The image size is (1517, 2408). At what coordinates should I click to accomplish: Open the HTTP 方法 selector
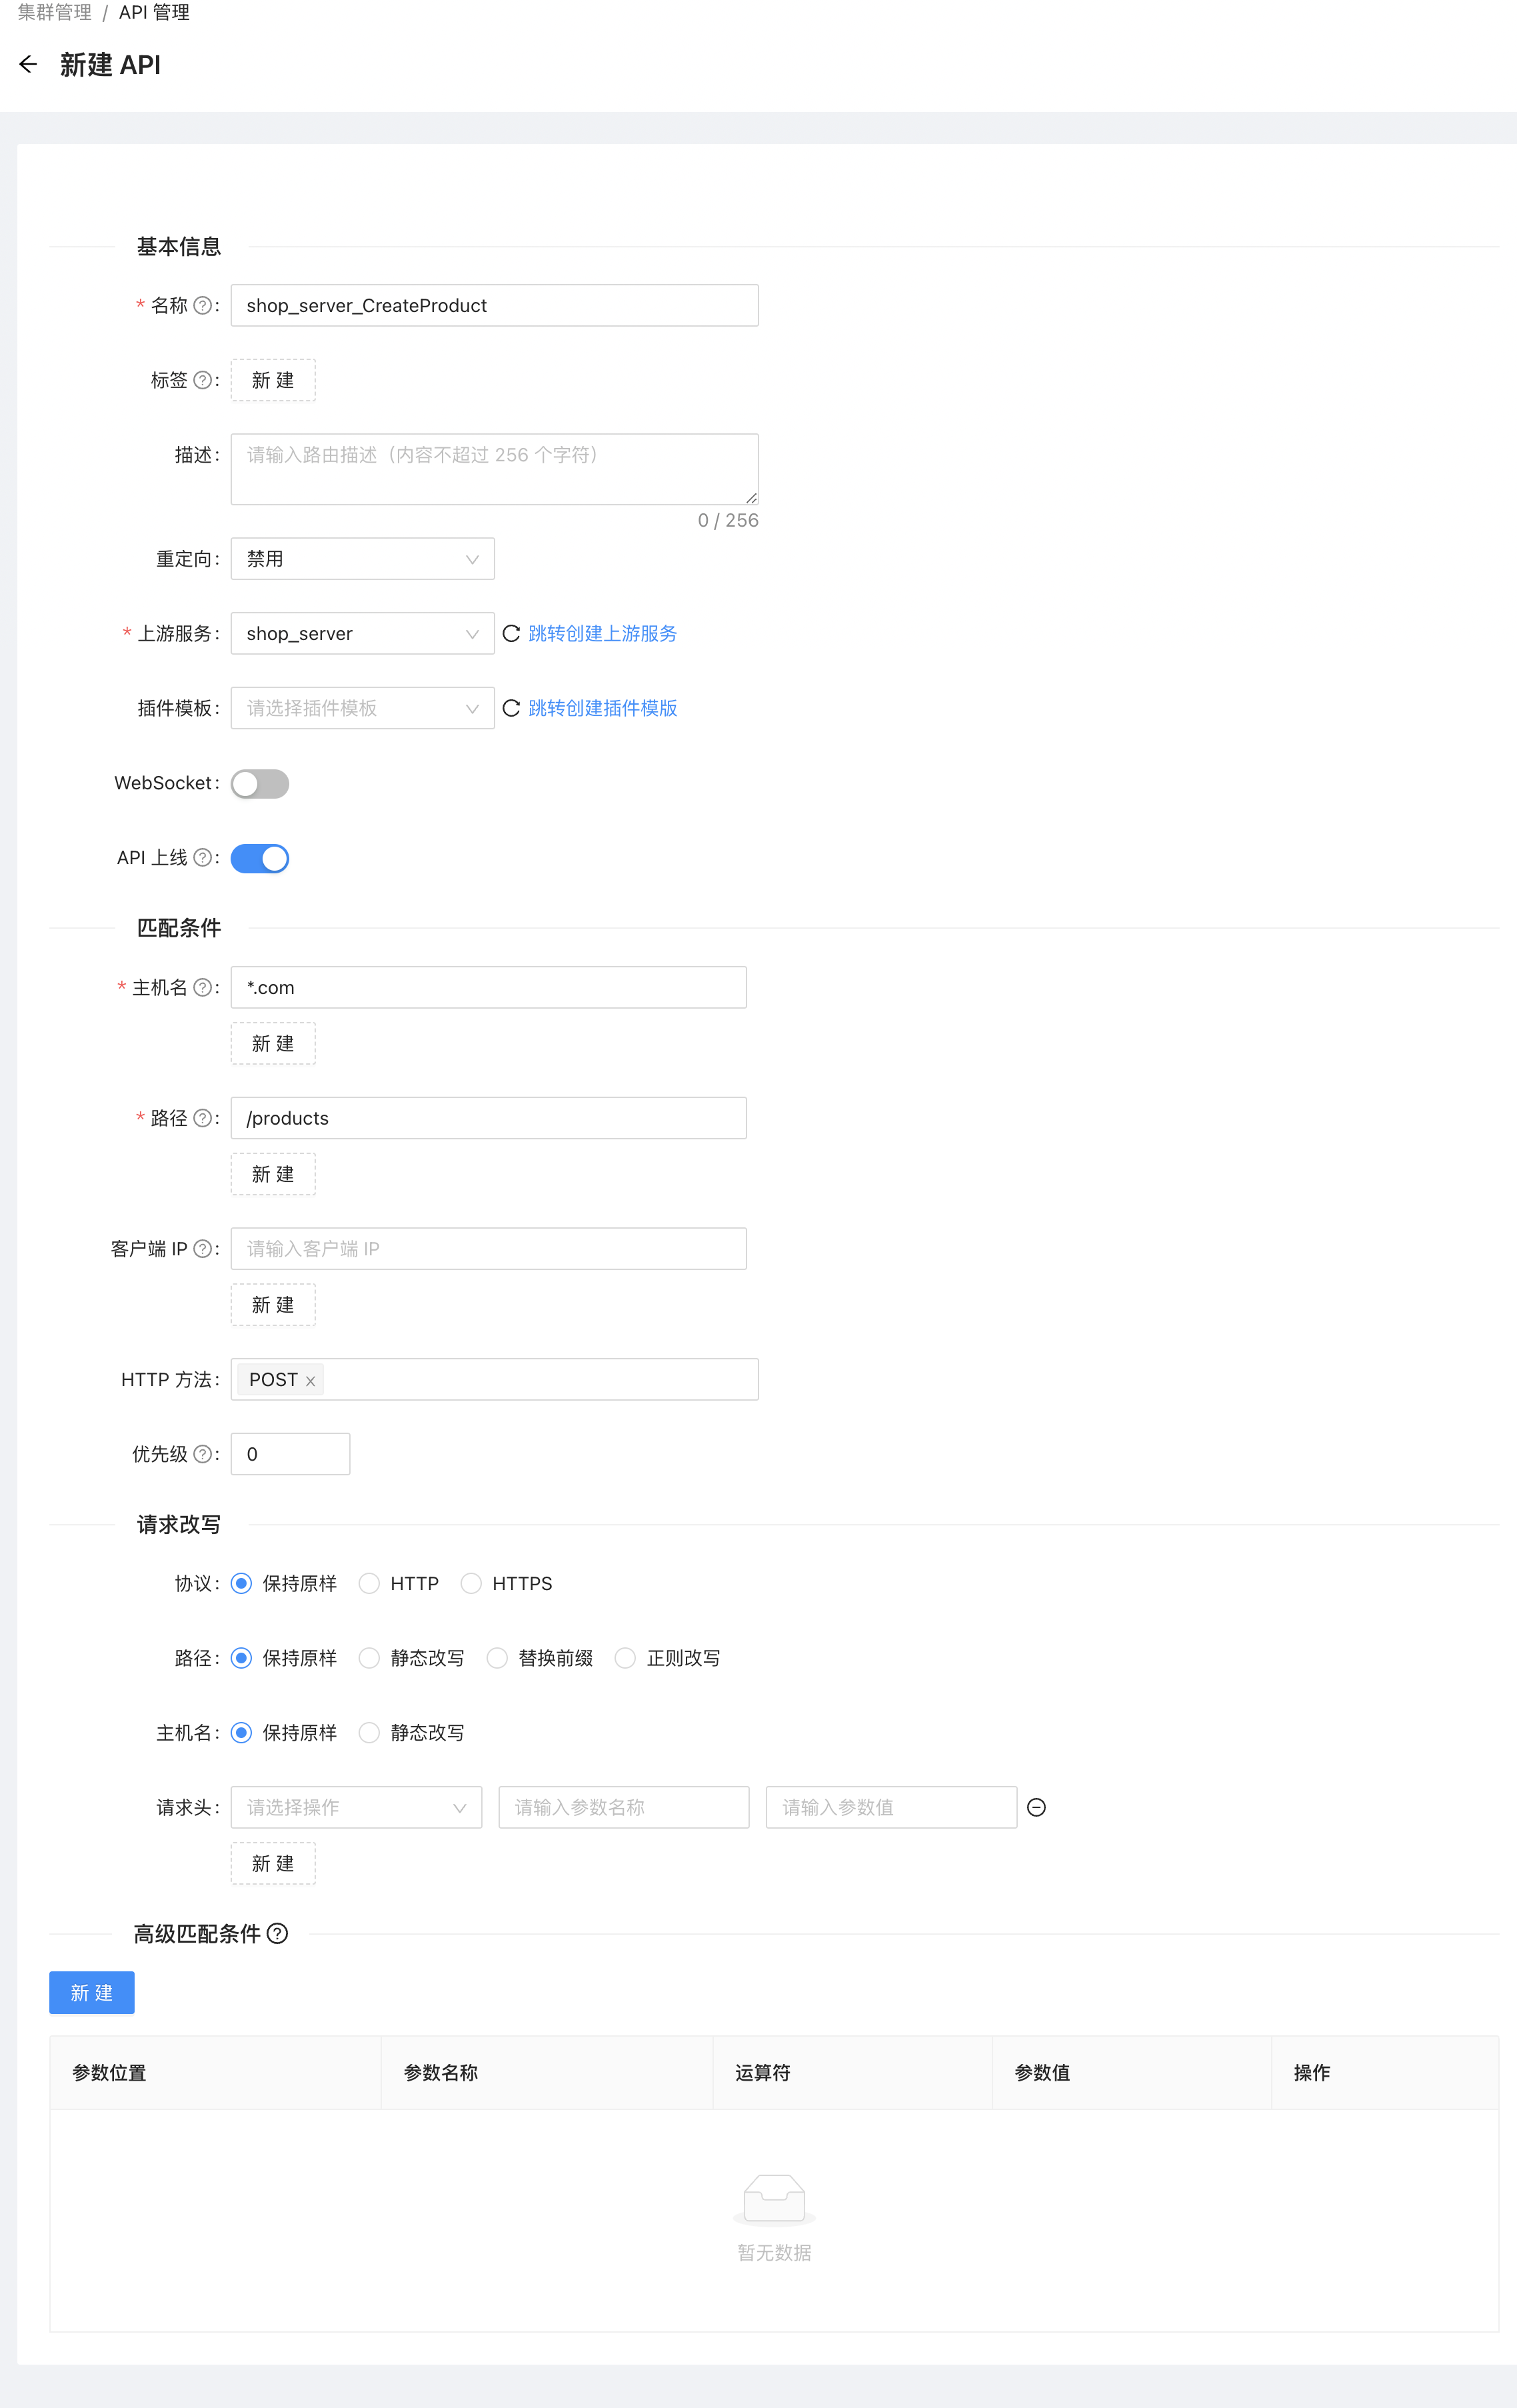(495, 1380)
